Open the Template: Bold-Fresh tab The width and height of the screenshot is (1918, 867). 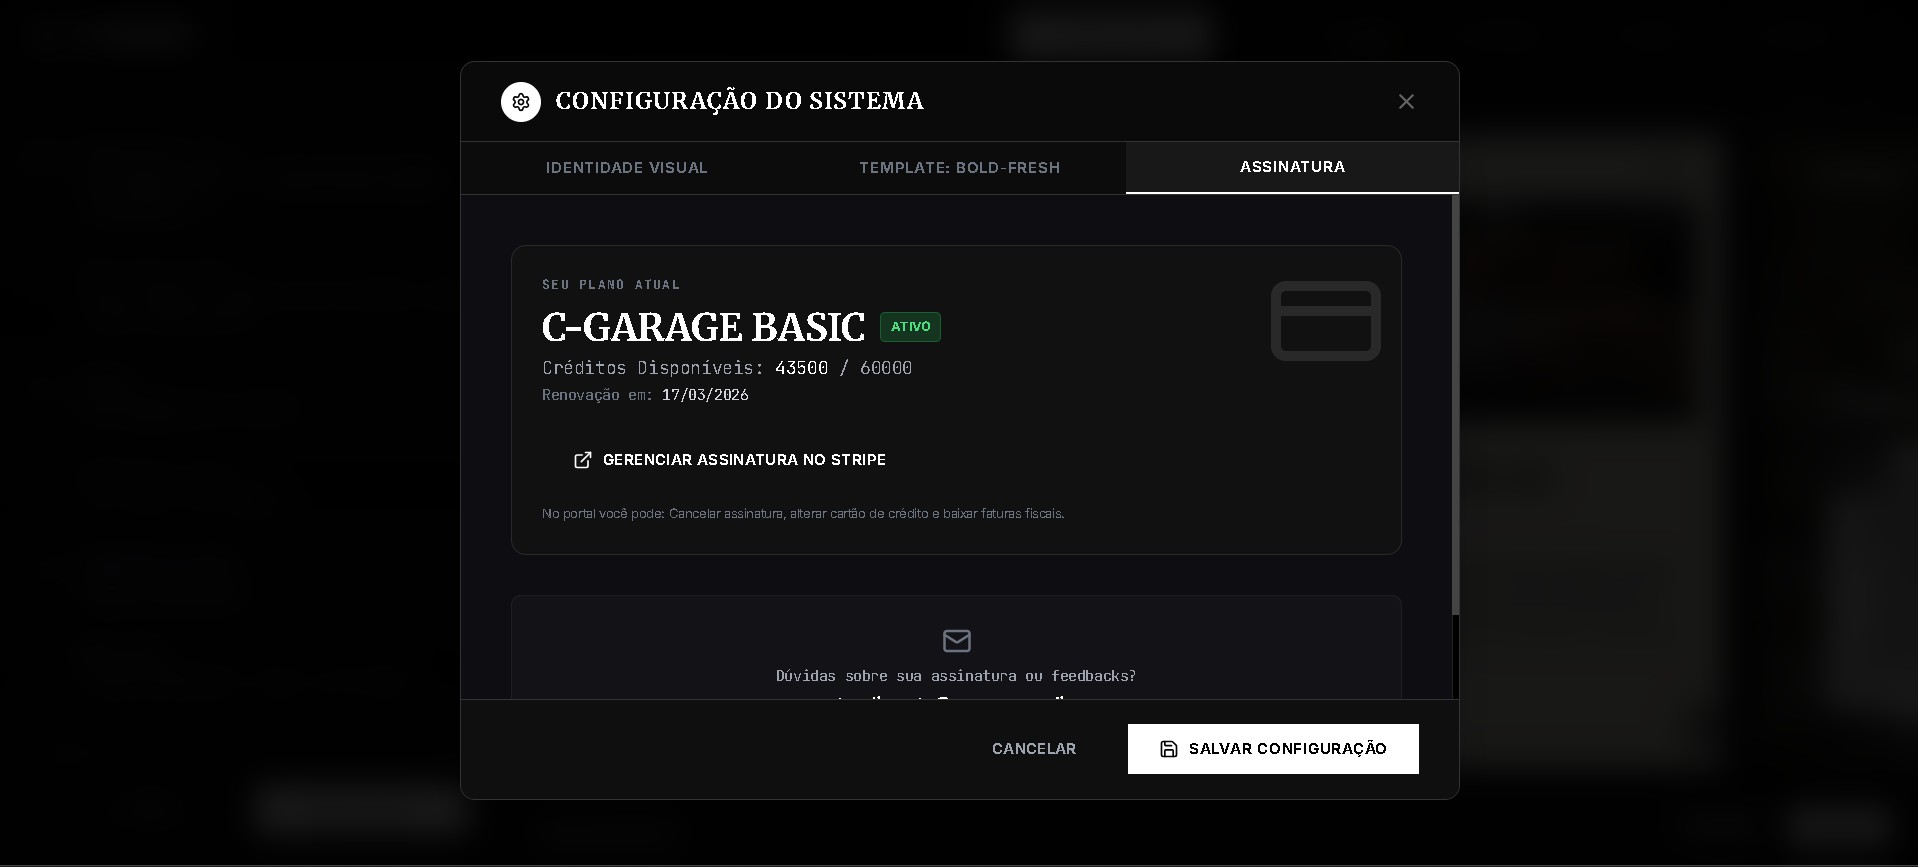[x=959, y=168]
